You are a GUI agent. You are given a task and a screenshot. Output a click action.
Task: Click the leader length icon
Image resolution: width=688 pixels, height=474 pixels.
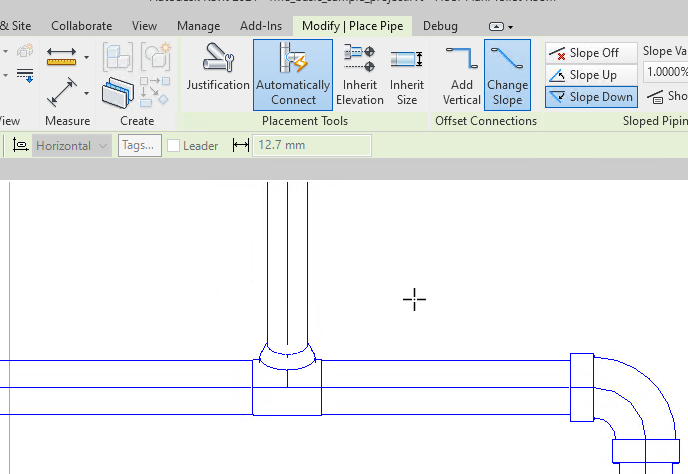pyautogui.click(x=240, y=145)
